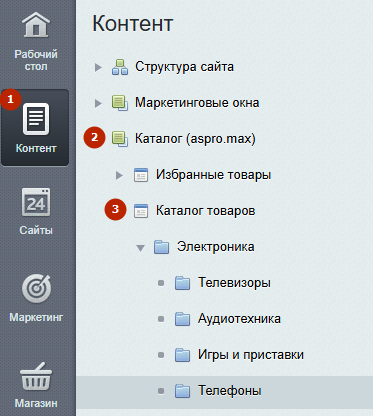Click the bullet marker before Телевизоры
Viewport: 373px width, 416px height.
(161, 283)
